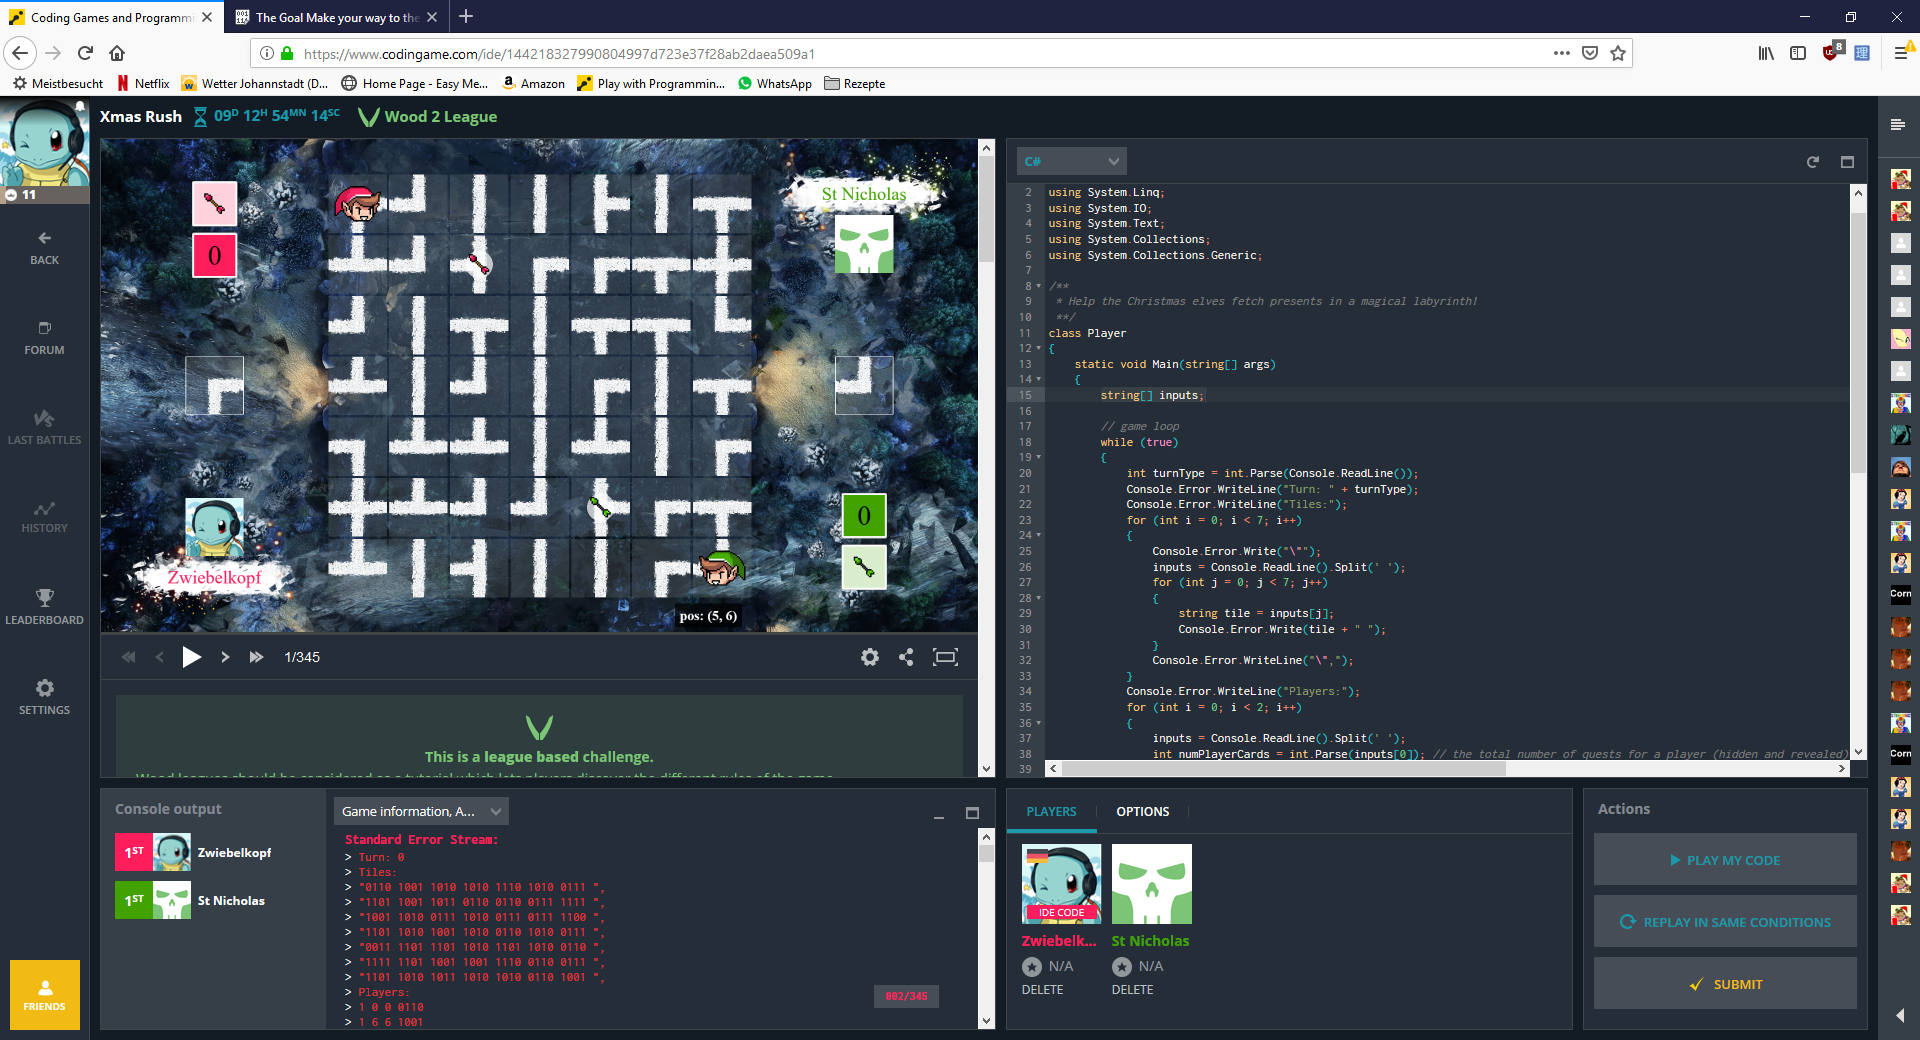Open the FORUM from the sidebar
1920x1040 pixels.
pos(44,338)
